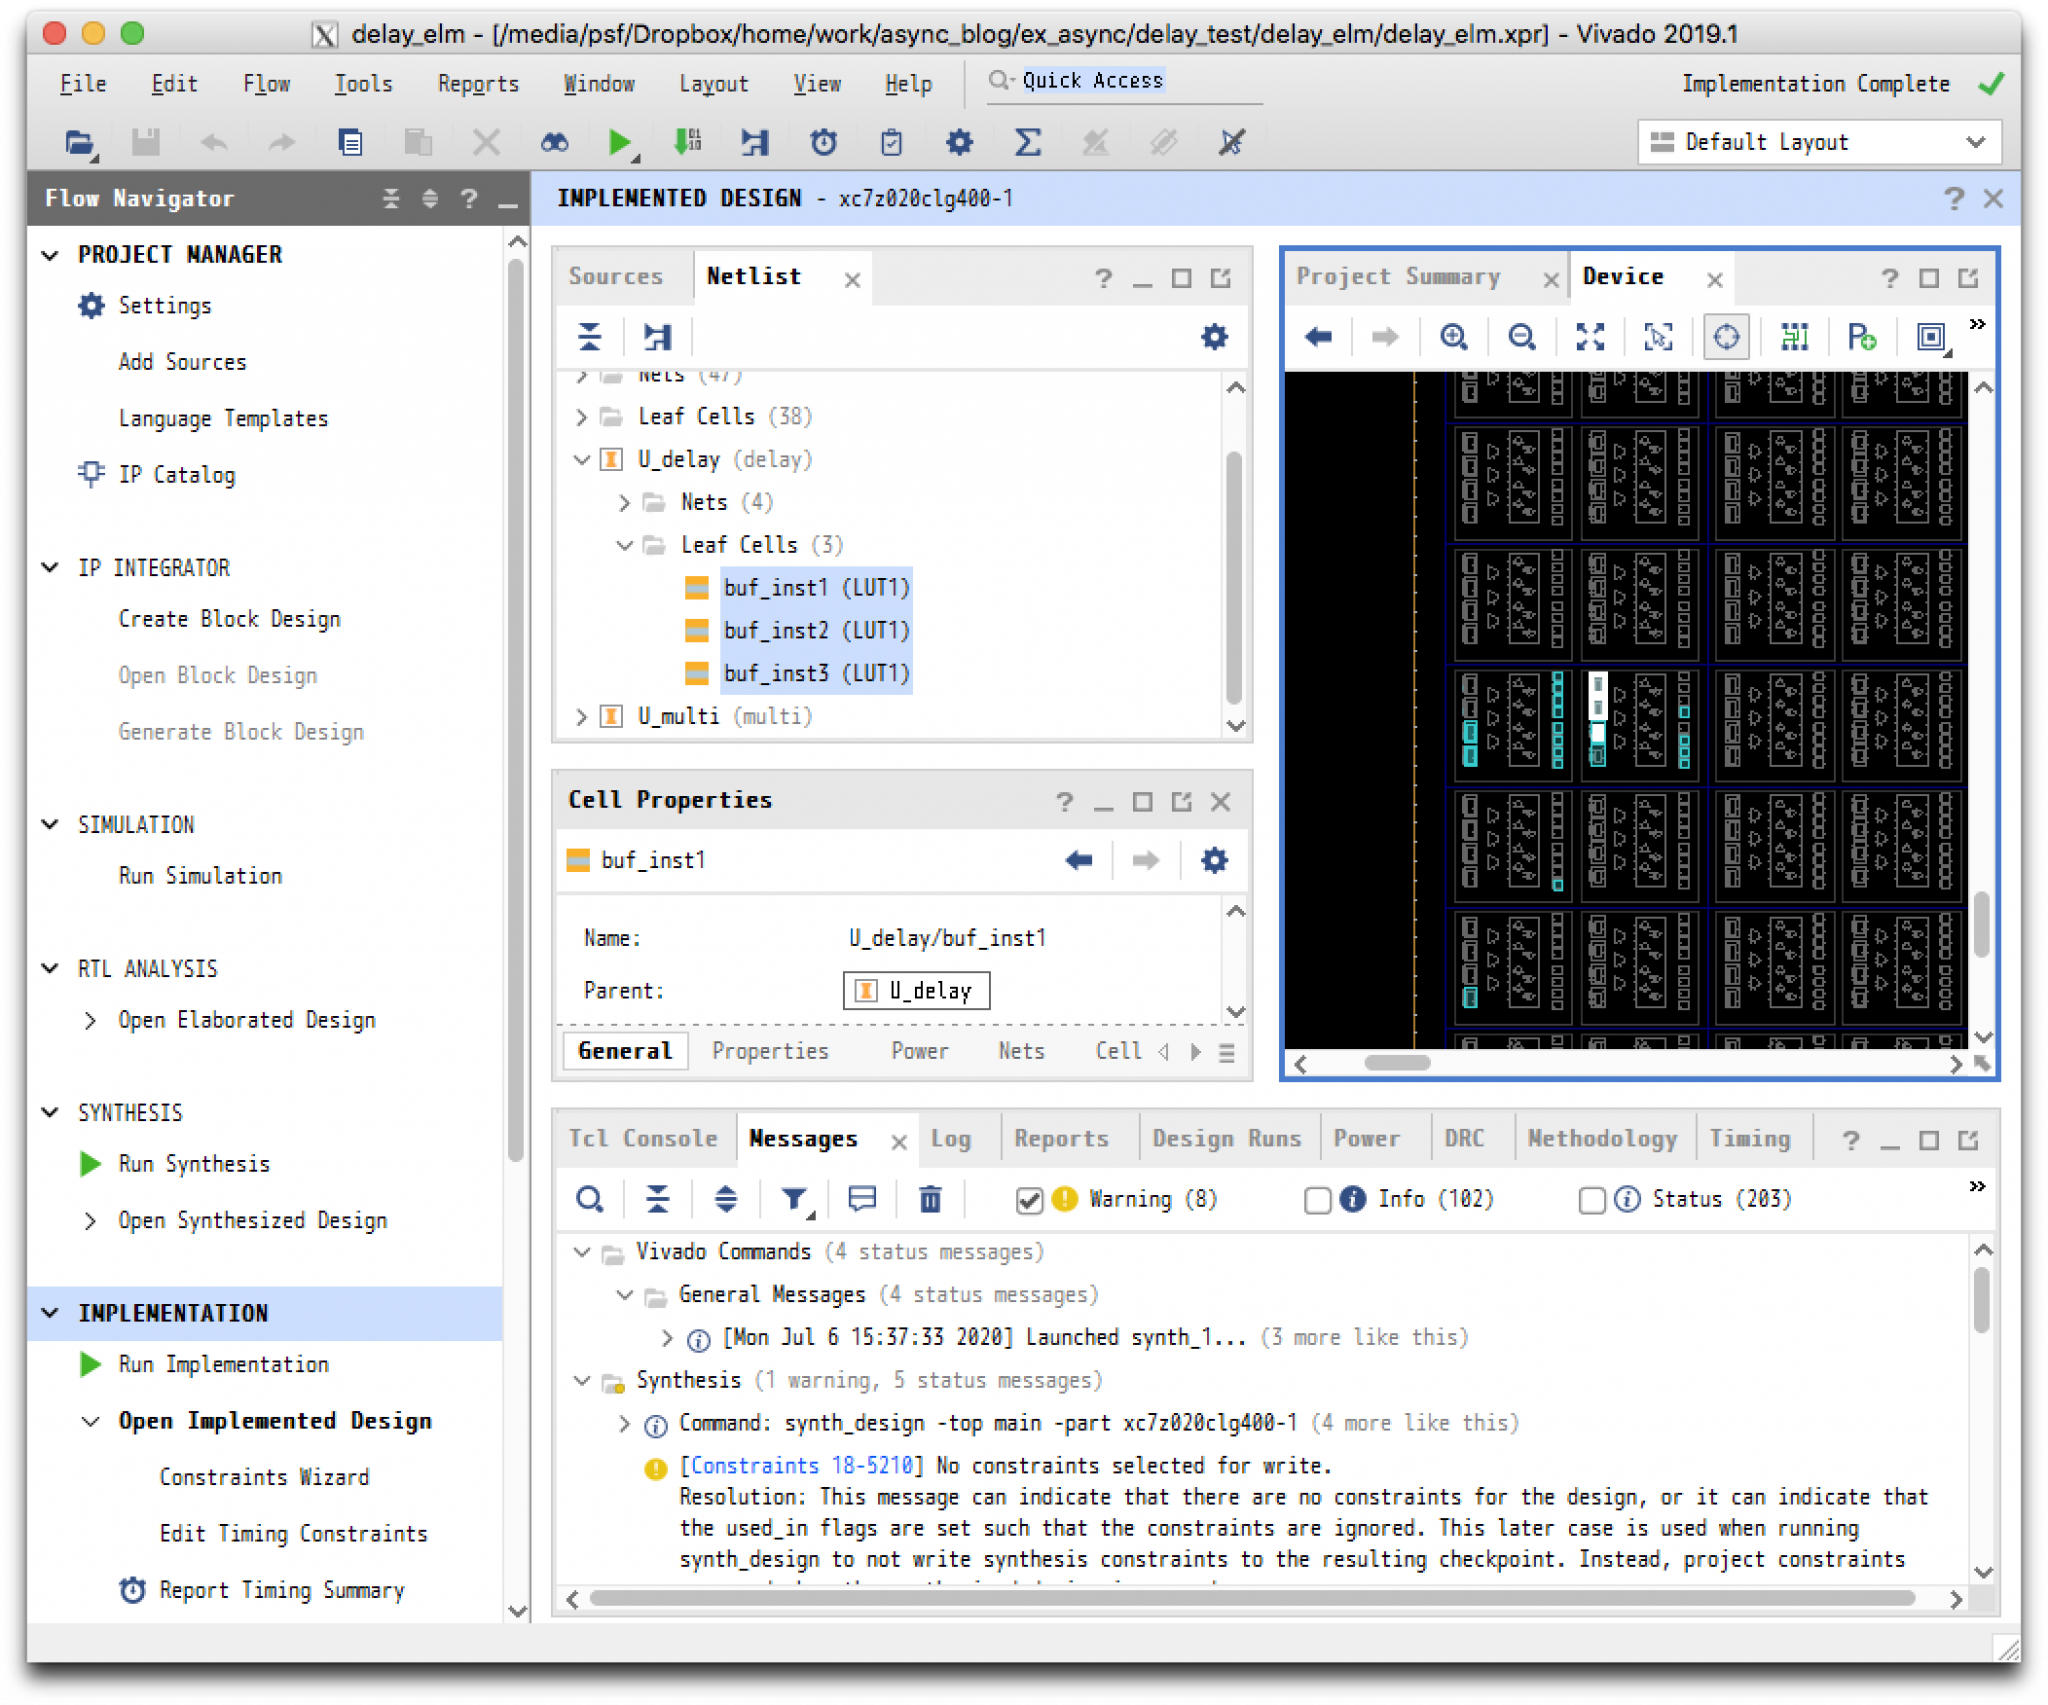Click the green Run toolbar arrow
The width and height of the screenshot is (2048, 1705).
(619, 143)
